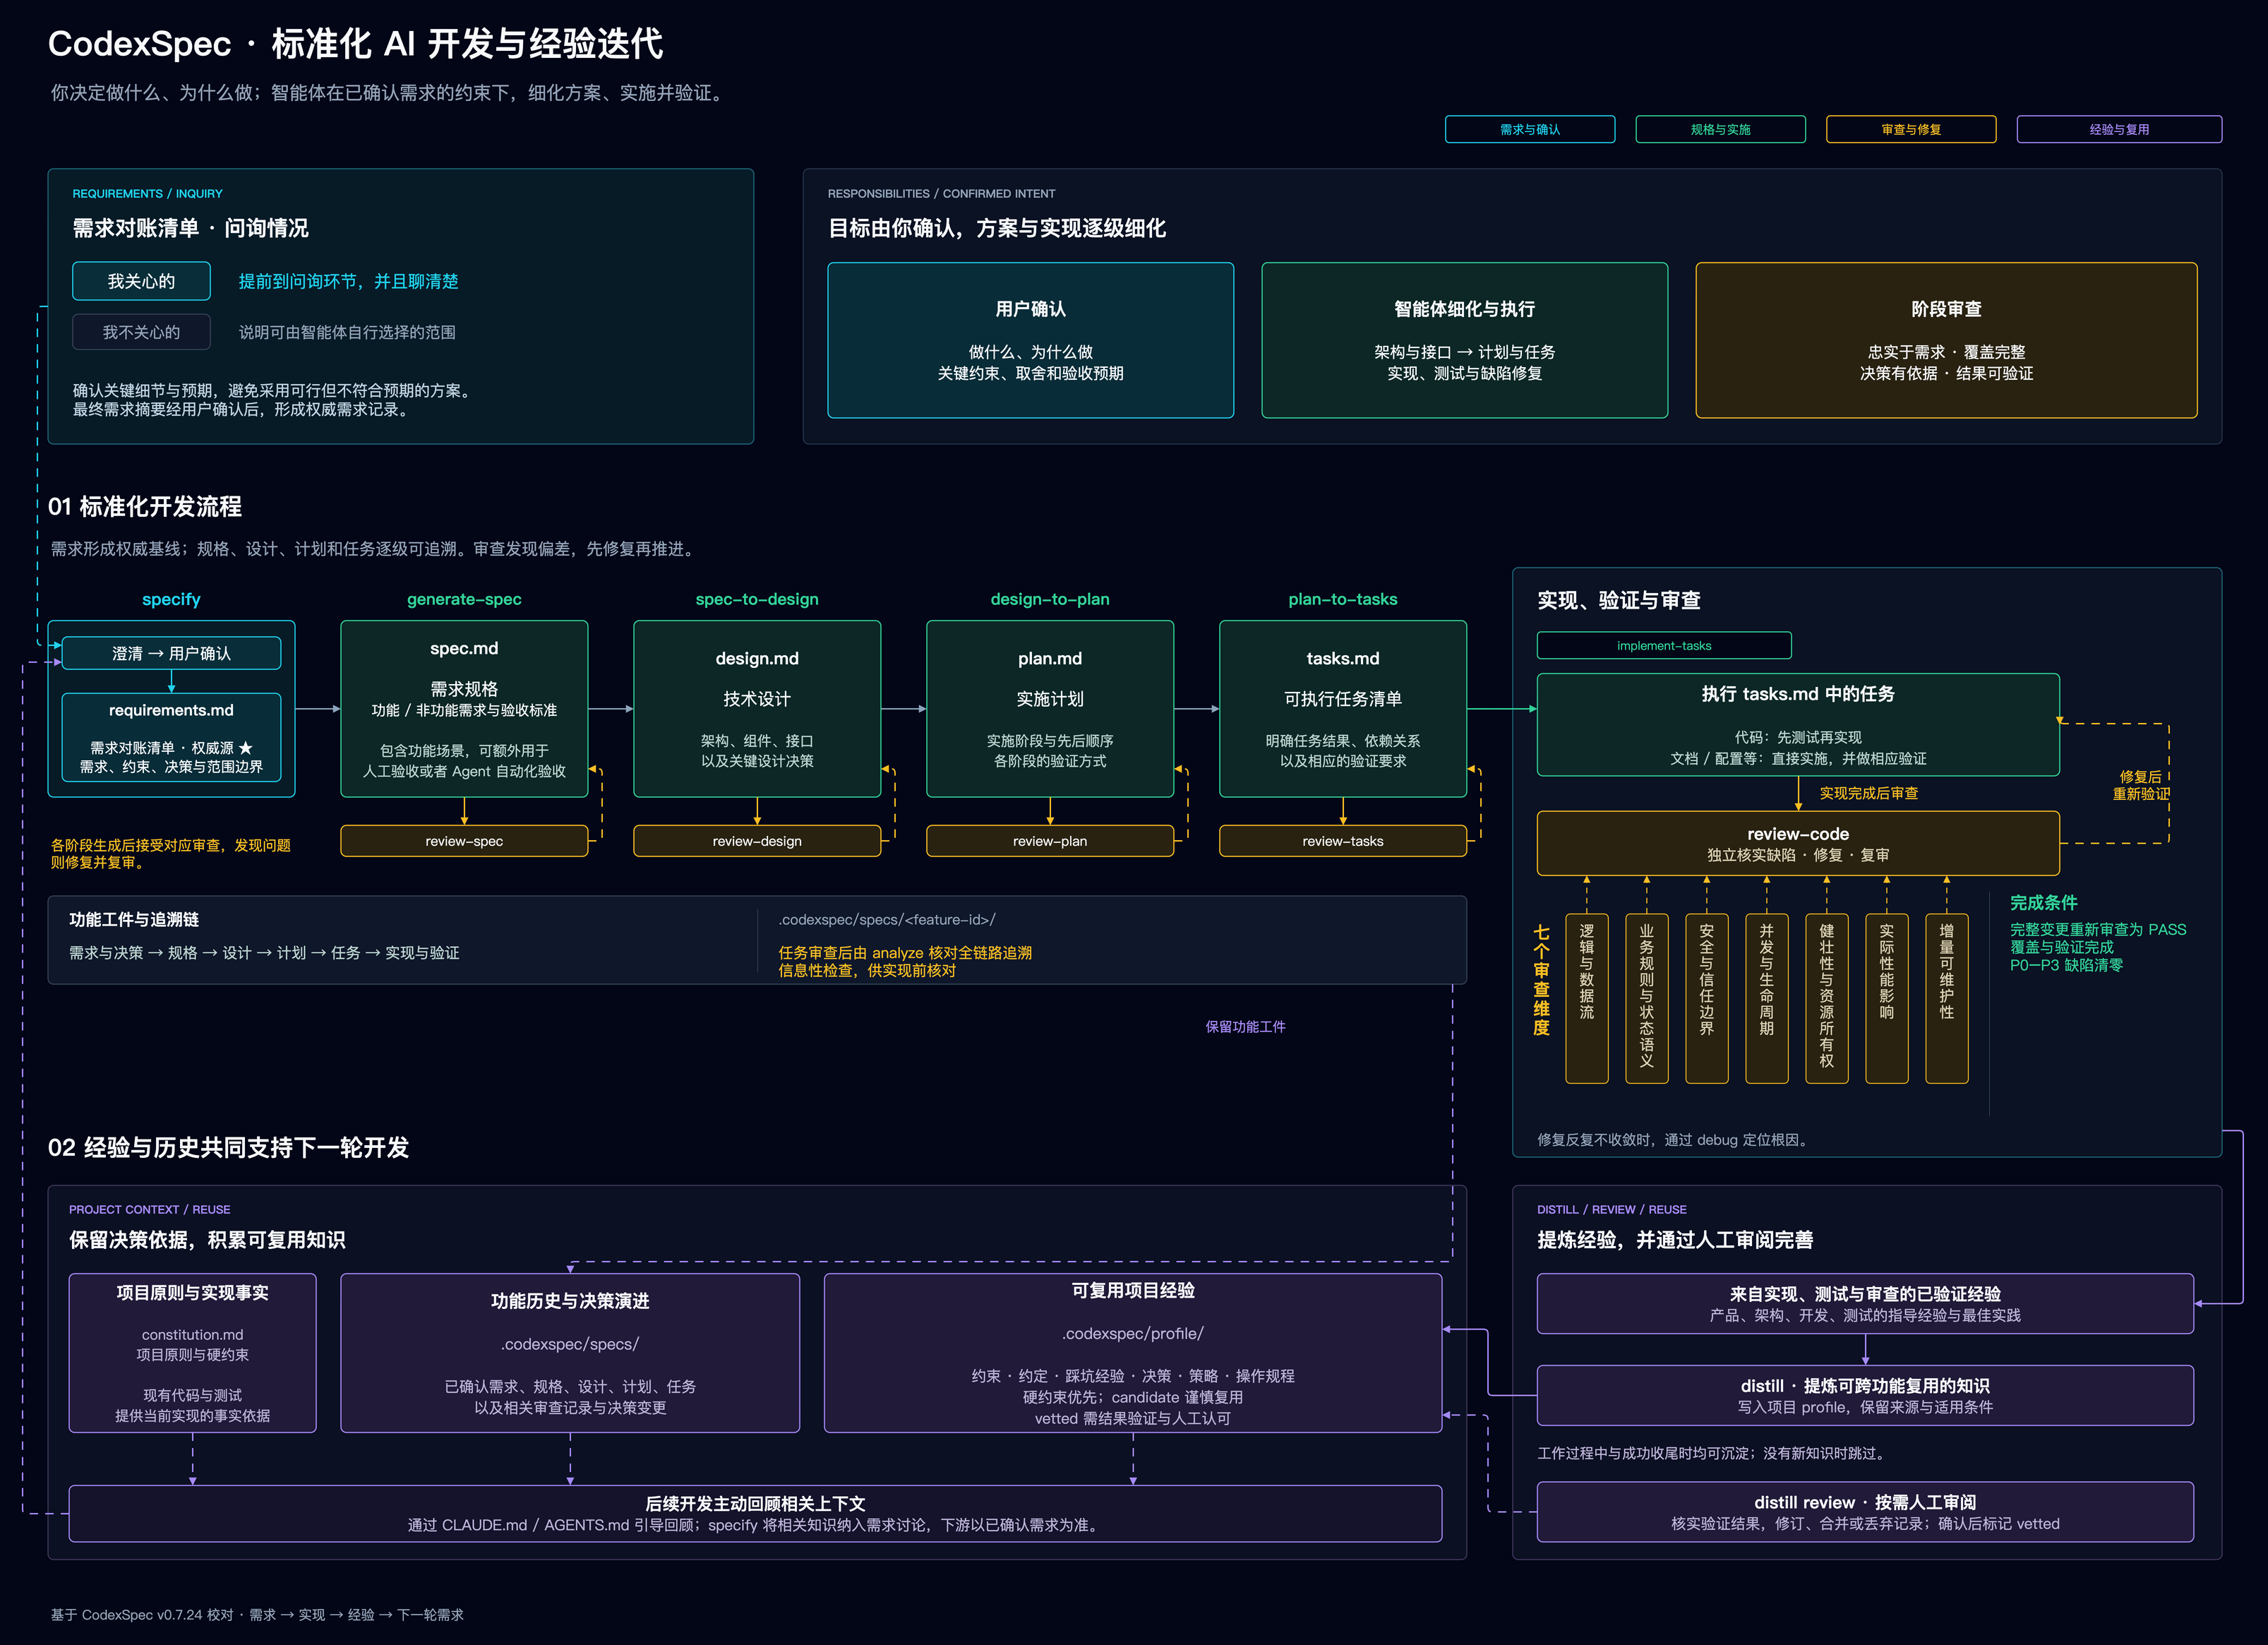Click the 规格与实施 legend tag
This screenshot has height=1645, width=2268.
(x=1720, y=129)
